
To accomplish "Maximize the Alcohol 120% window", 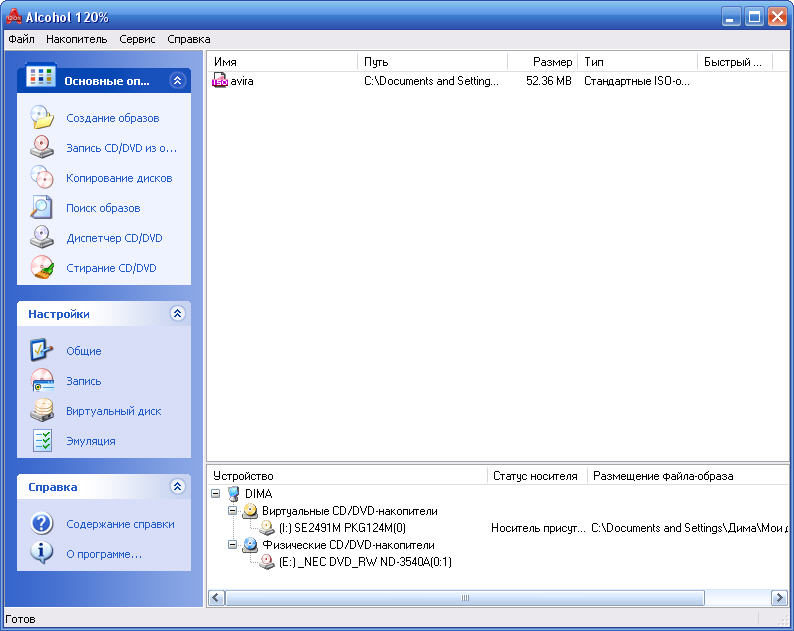I will coord(753,17).
